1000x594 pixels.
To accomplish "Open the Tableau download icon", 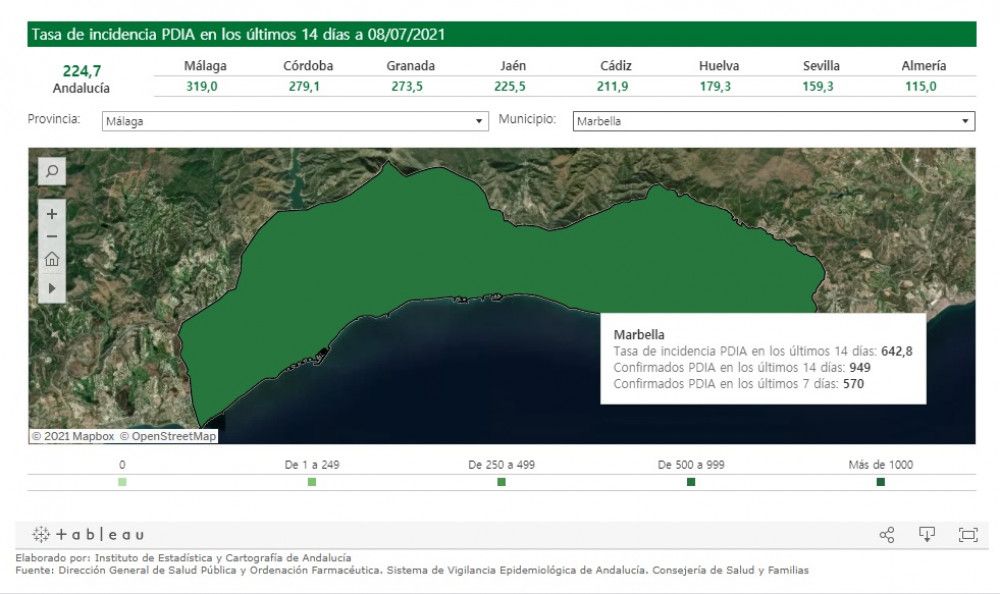I will tap(927, 535).
